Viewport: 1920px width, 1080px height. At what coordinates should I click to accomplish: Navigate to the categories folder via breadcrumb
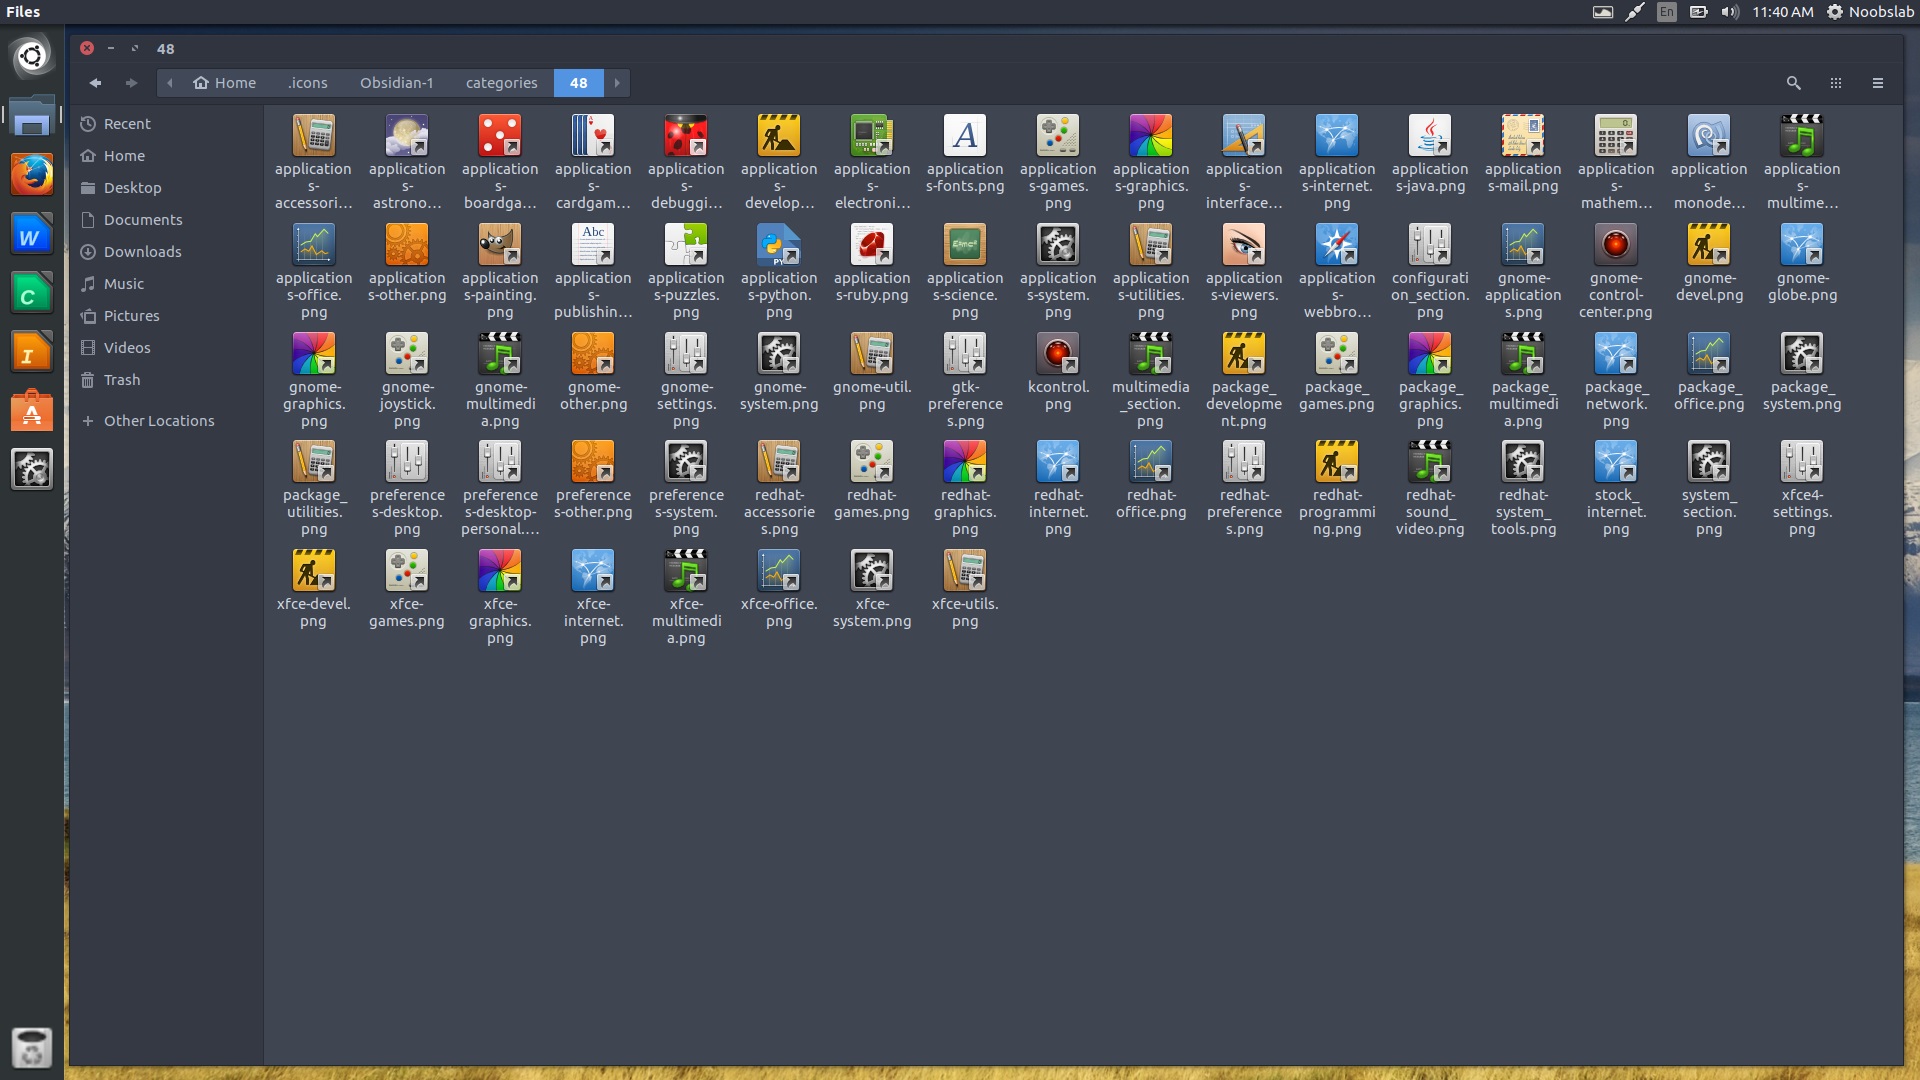coord(501,83)
